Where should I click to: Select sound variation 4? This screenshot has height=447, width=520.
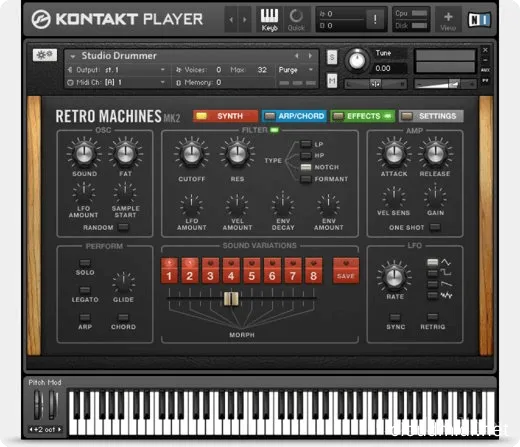[x=231, y=271]
